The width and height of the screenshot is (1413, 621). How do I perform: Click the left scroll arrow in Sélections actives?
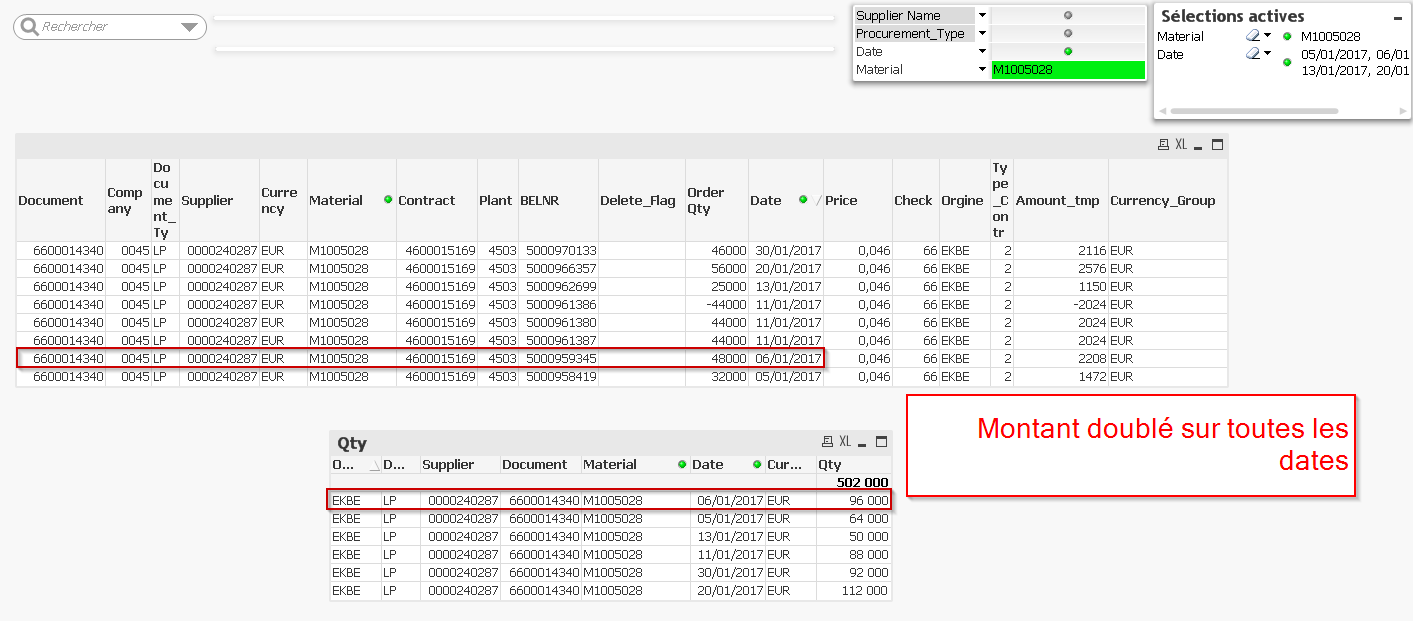point(1163,111)
